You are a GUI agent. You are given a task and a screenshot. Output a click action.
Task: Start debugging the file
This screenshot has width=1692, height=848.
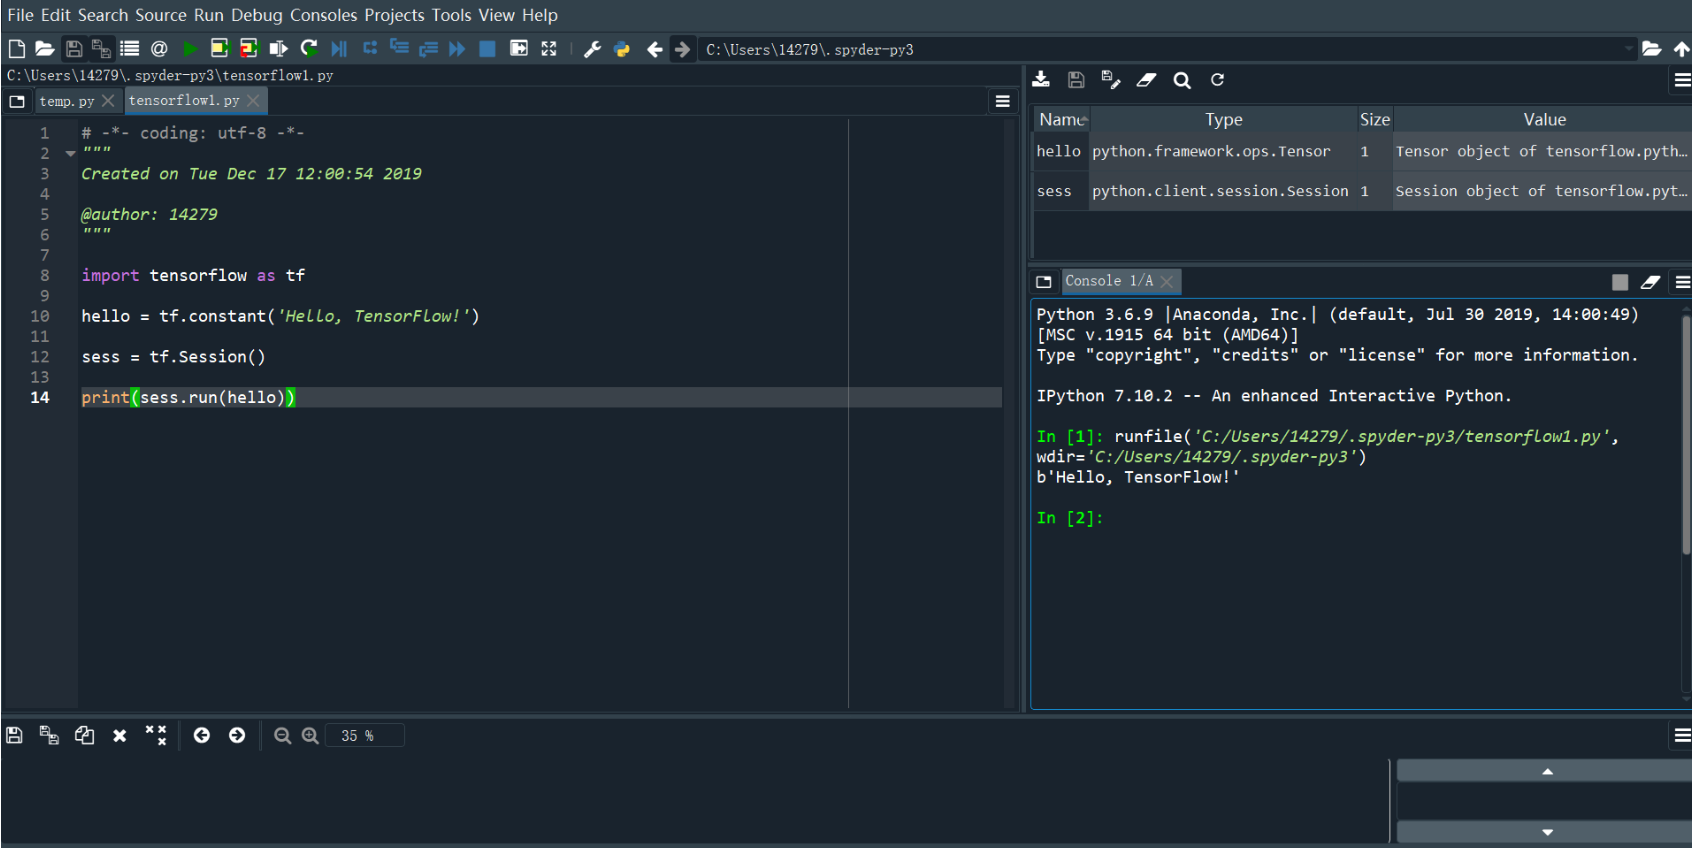[339, 49]
